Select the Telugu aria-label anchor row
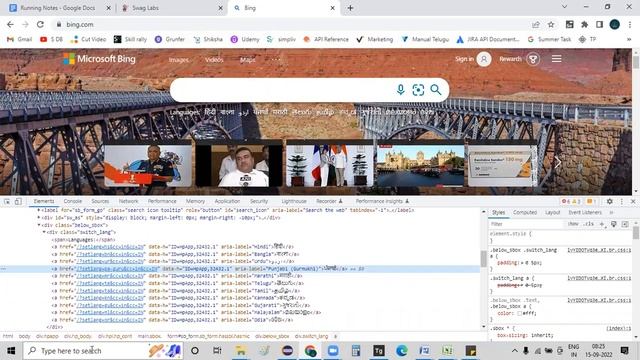640x360 pixels. tap(178, 283)
